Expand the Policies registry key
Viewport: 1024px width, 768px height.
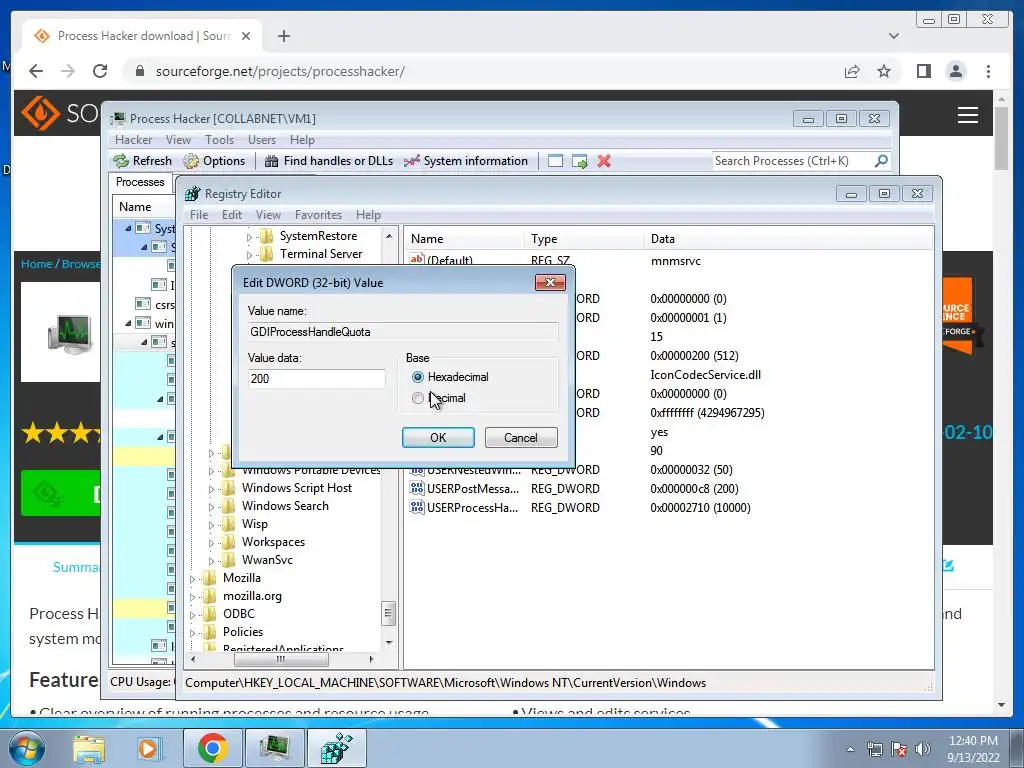[x=192, y=633]
